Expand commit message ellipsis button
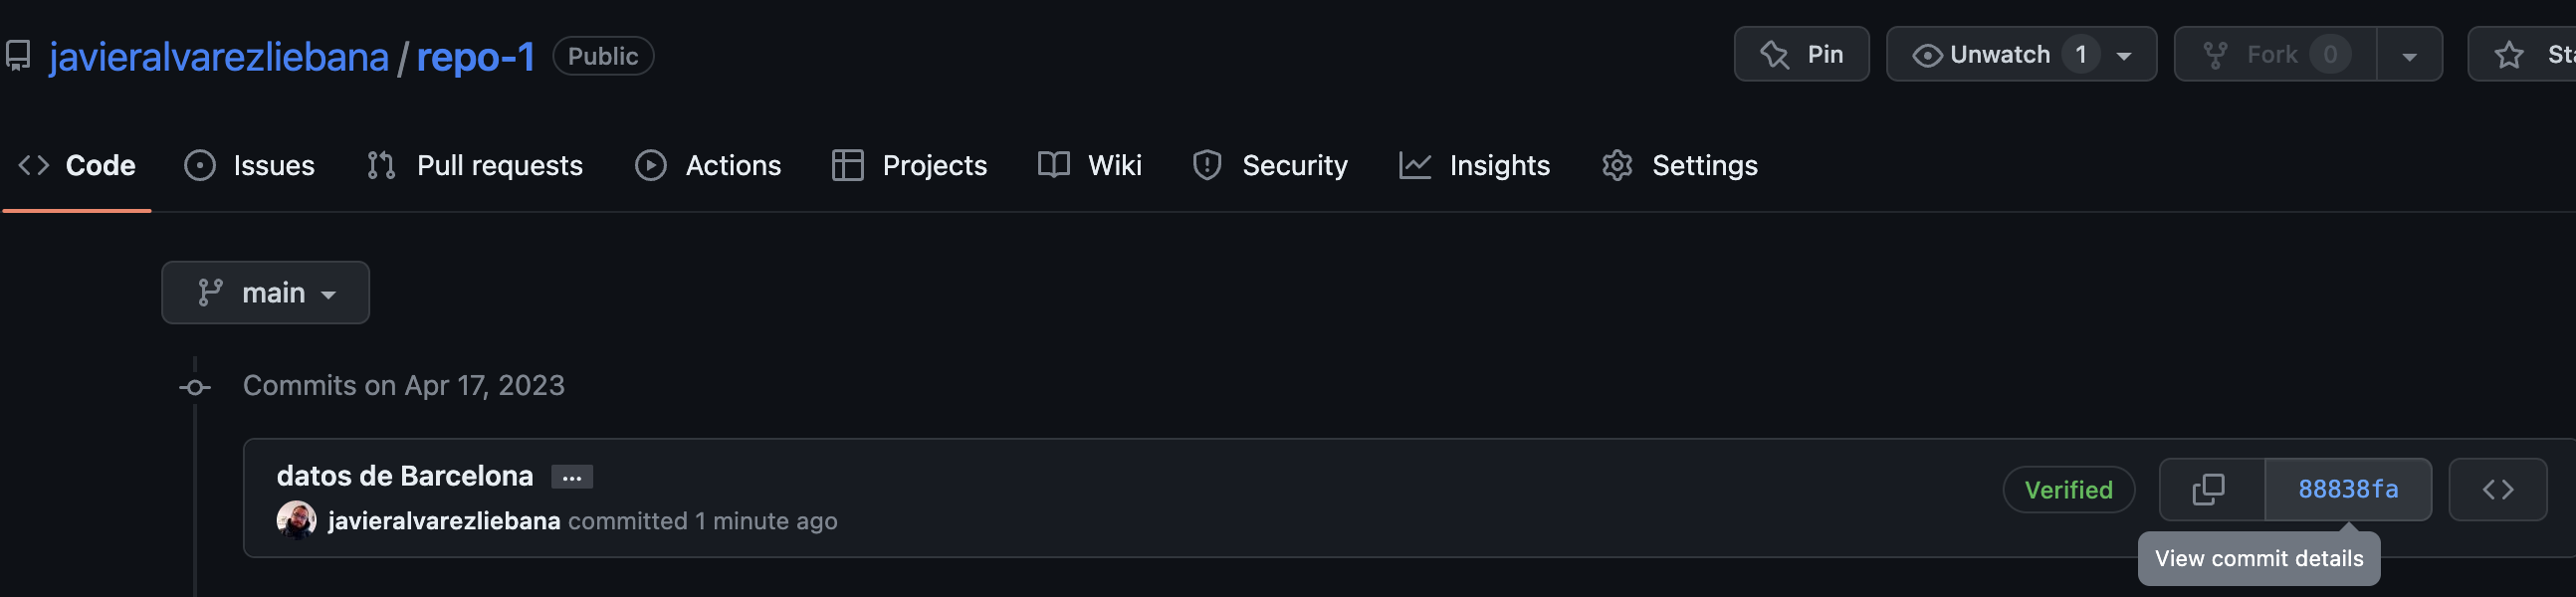 (x=571, y=477)
